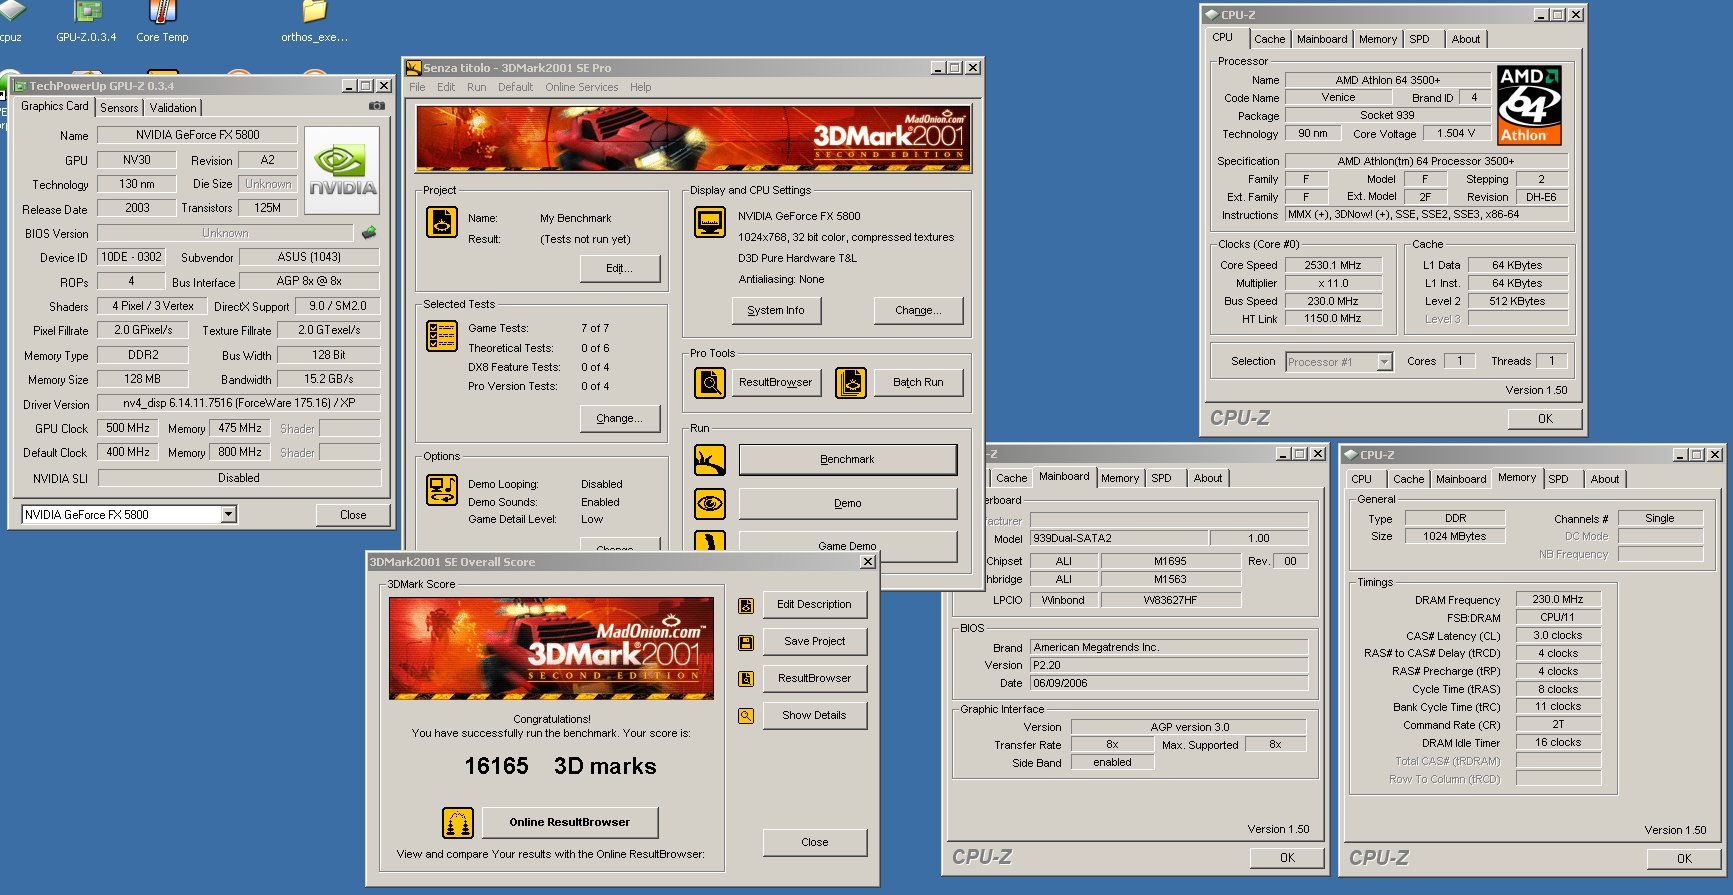Image resolution: width=1733 pixels, height=895 pixels.
Task: Click the Options settings icon in 3DMark2001
Action: [442, 490]
